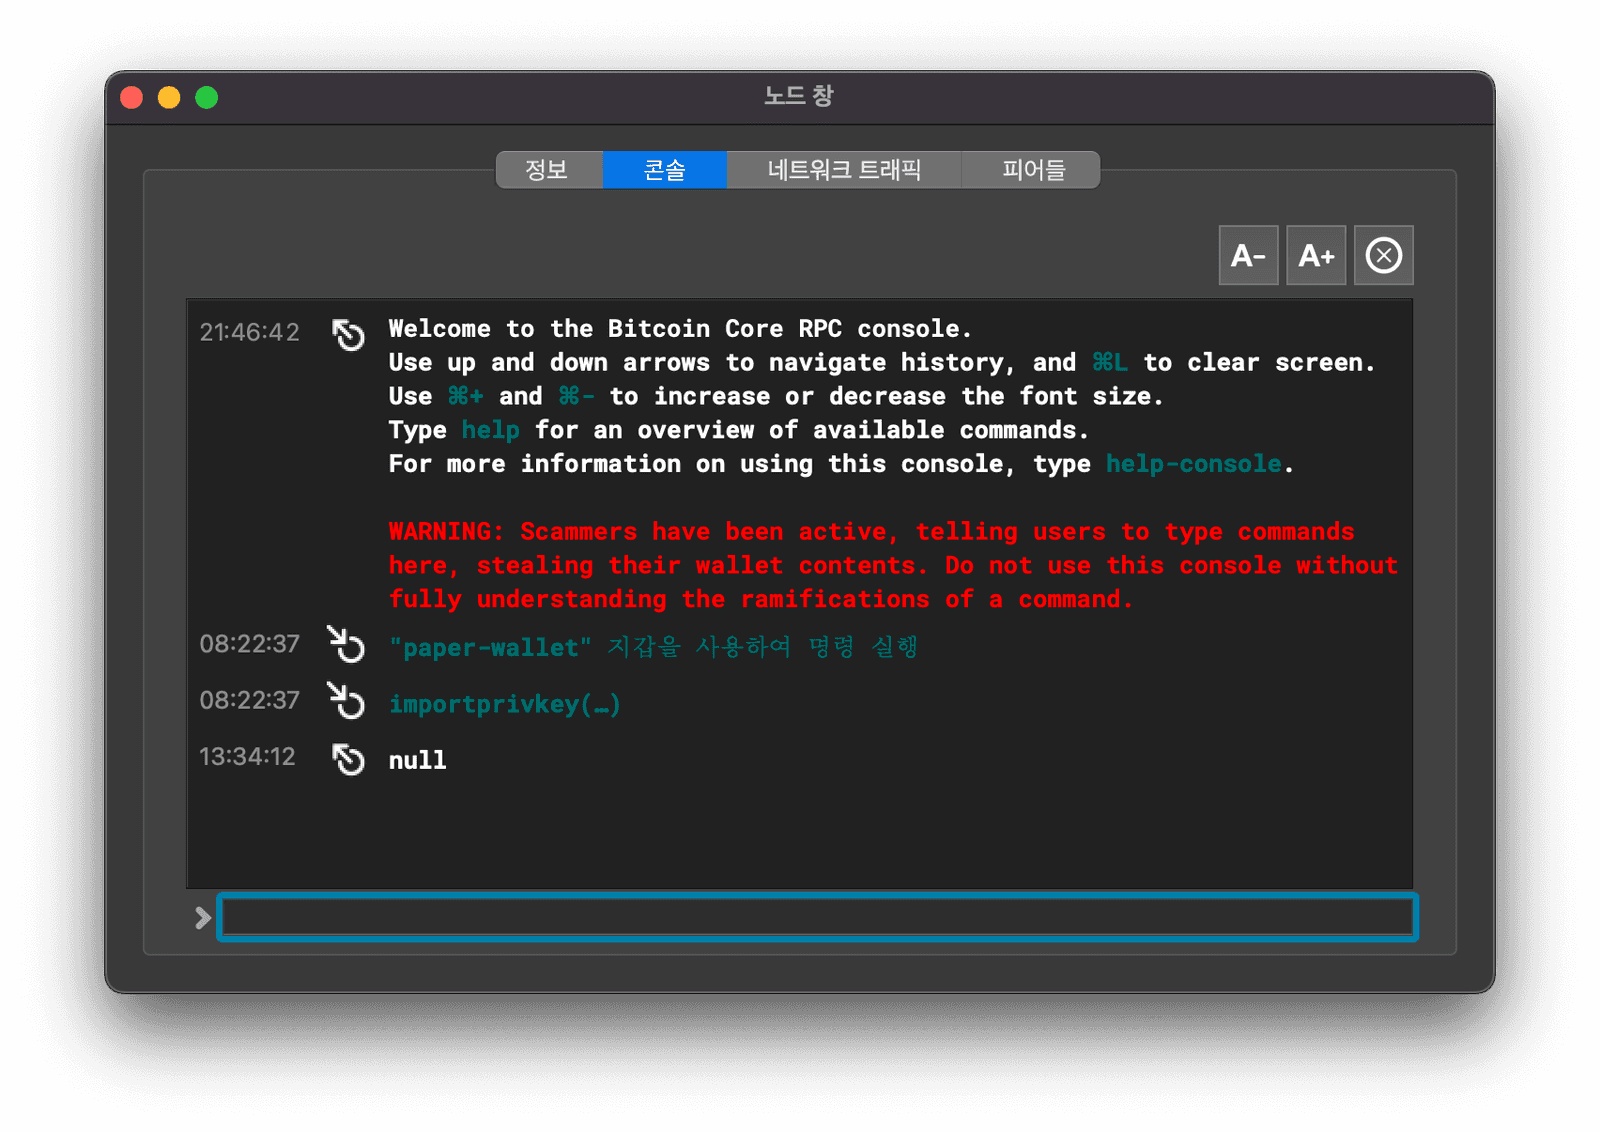Select the 콘솔 tab
The width and height of the screenshot is (1600, 1132).
(665, 170)
